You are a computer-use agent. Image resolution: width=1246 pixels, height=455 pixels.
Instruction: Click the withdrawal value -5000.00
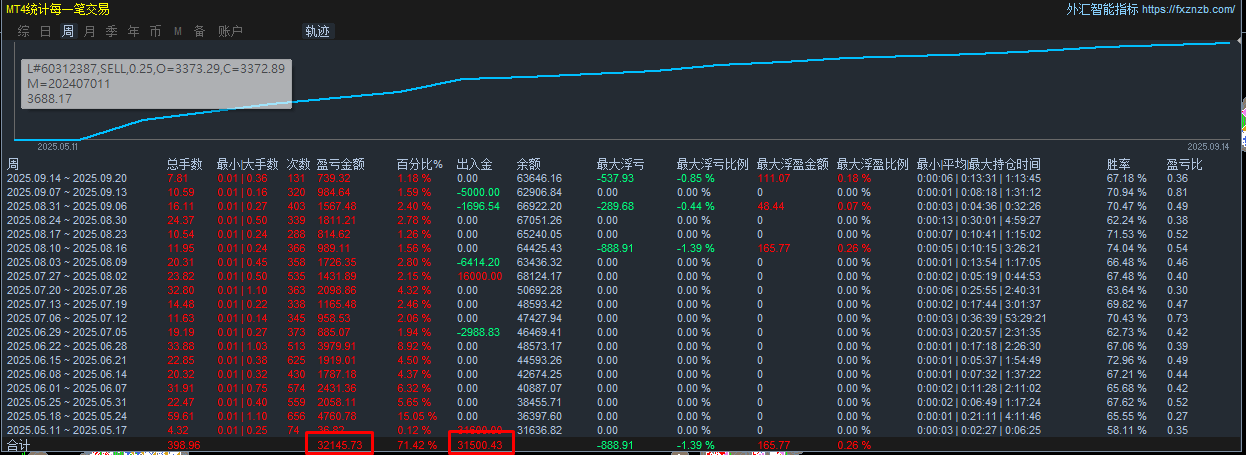pyautogui.click(x=478, y=192)
